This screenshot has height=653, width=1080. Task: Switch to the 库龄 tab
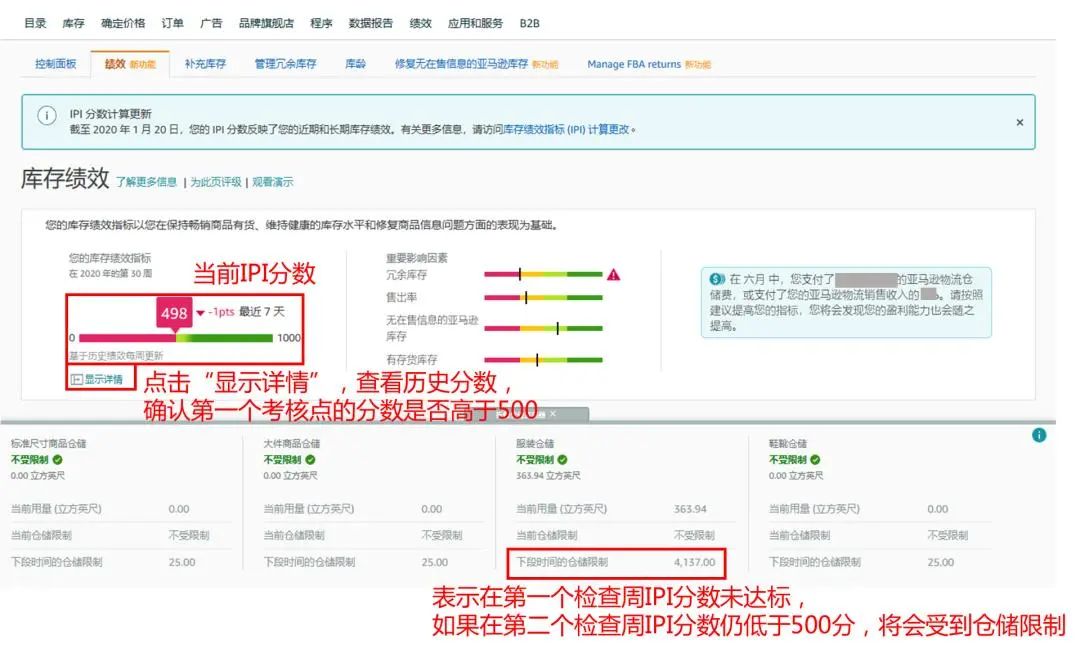point(355,63)
